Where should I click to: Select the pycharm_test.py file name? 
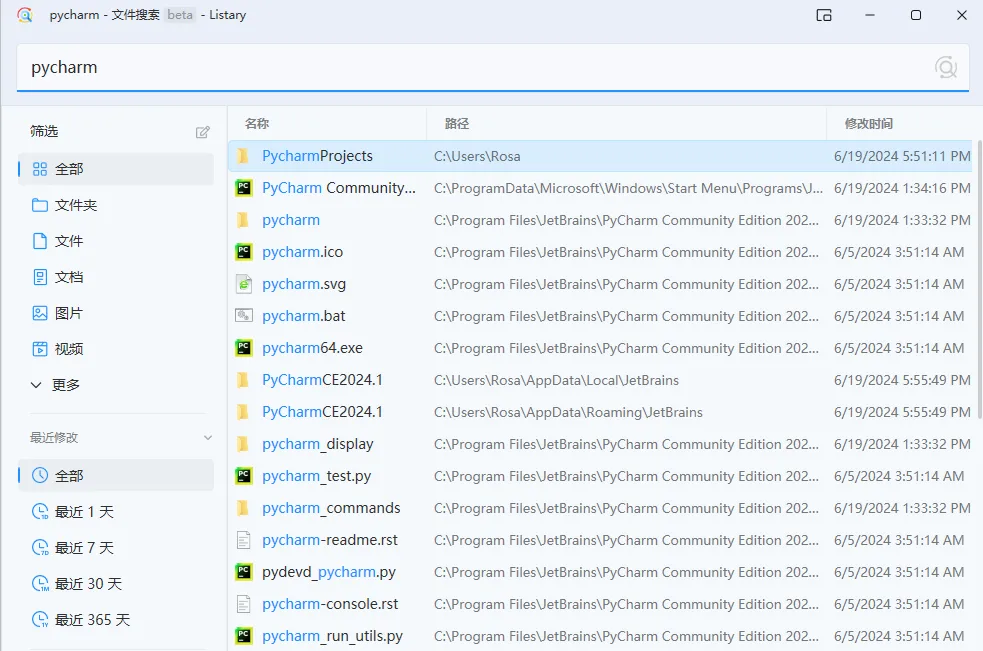[317, 476]
